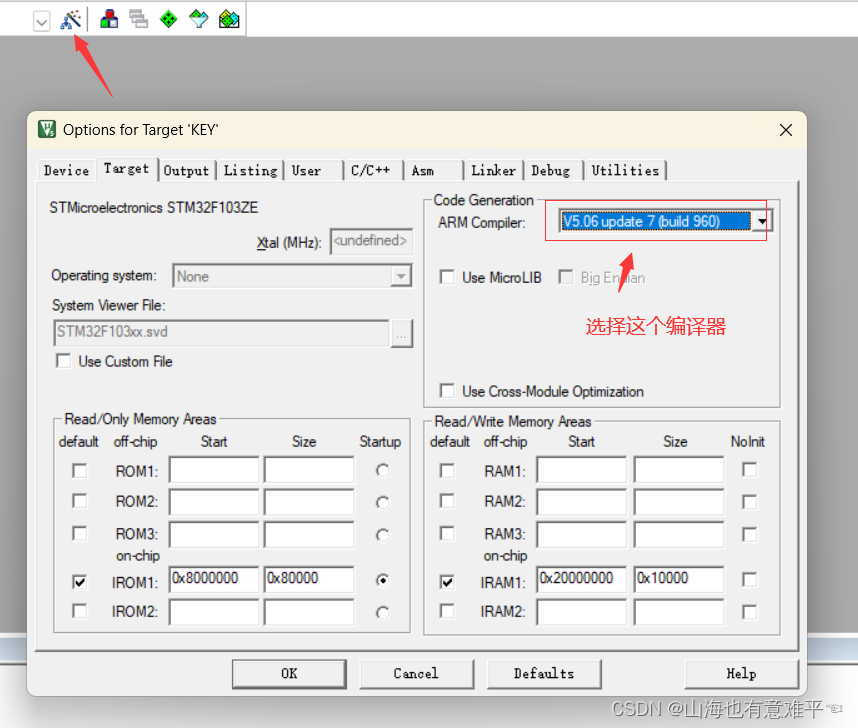The image size is (858, 728).
Task: Enable the Use Custom File checkbox
Action: coord(64,361)
